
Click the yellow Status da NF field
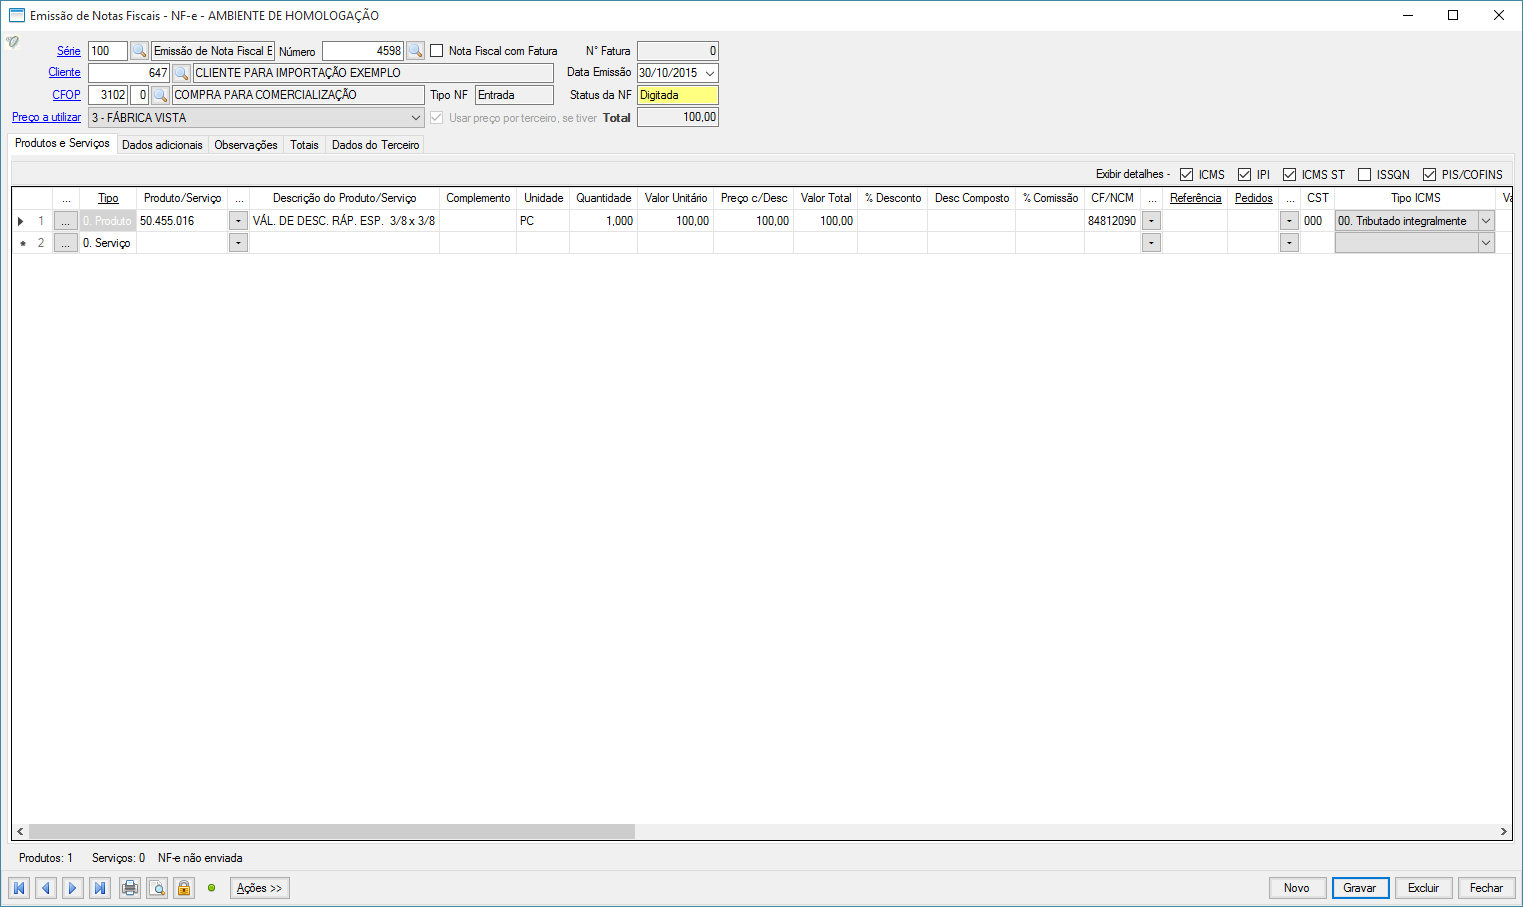coord(678,95)
